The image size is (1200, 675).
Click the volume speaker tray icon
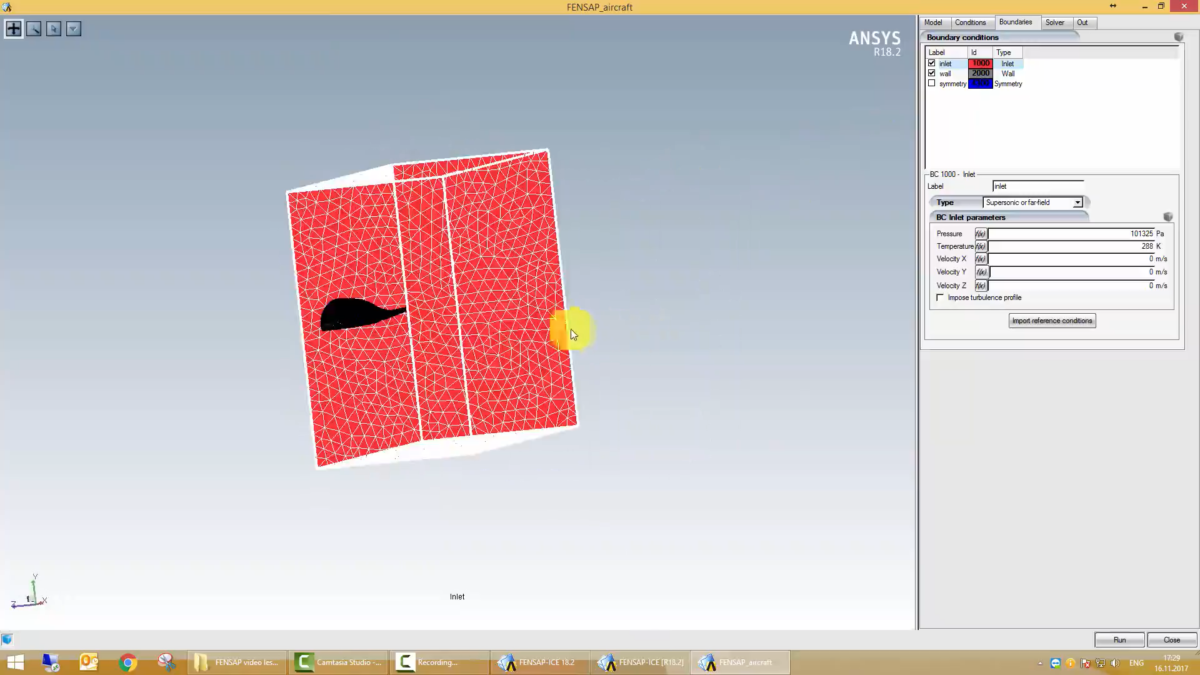point(1115,664)
